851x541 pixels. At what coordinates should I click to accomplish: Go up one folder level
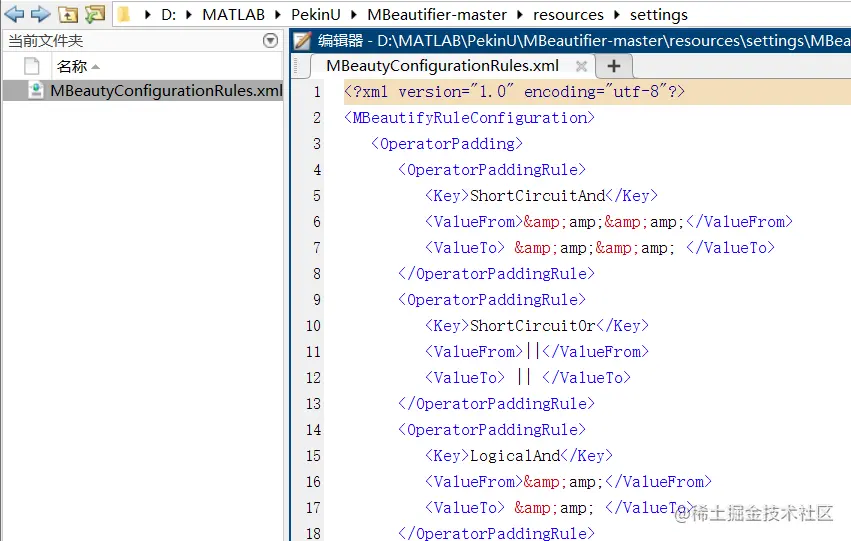pos(68,14)
